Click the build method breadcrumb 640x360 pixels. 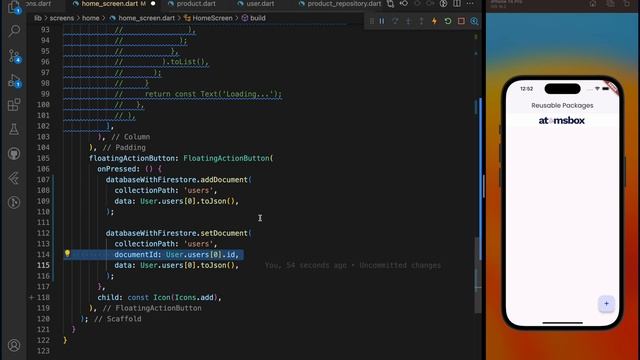pos(258,18)
